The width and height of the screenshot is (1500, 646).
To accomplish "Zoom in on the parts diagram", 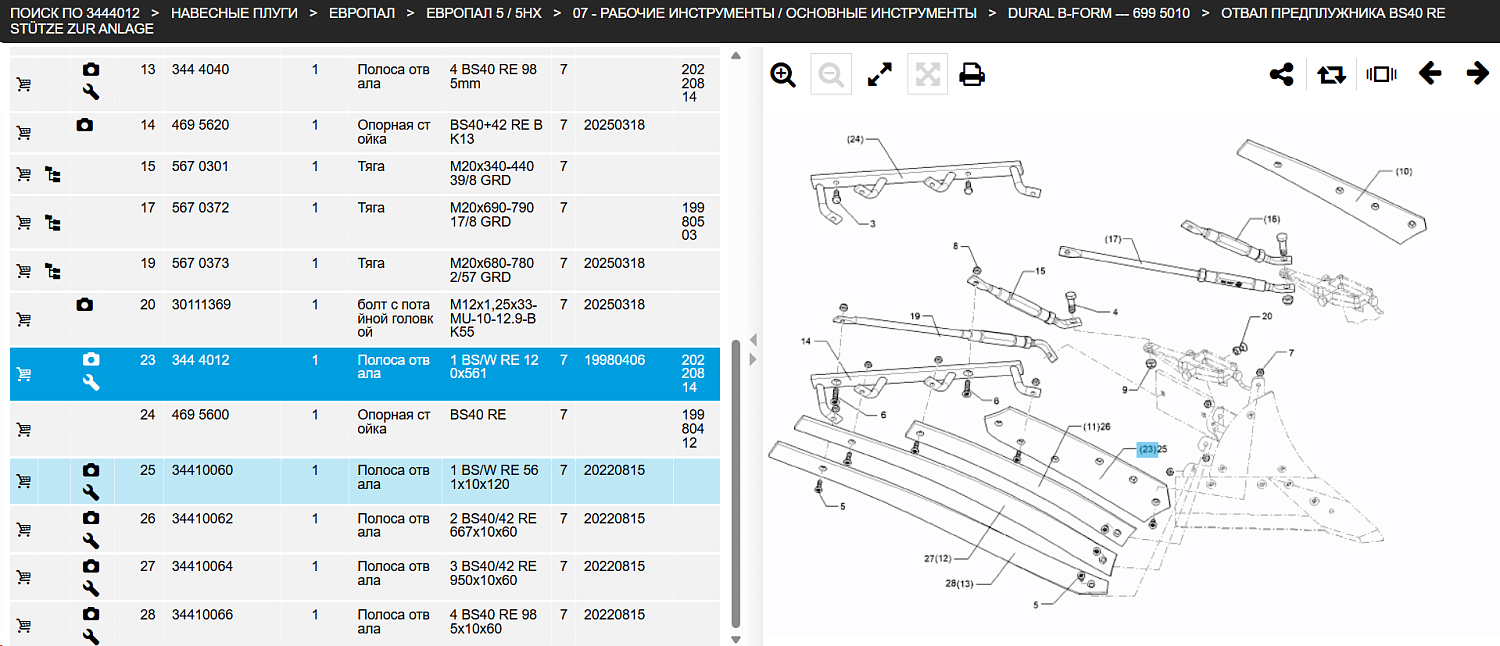I will 783,75.
